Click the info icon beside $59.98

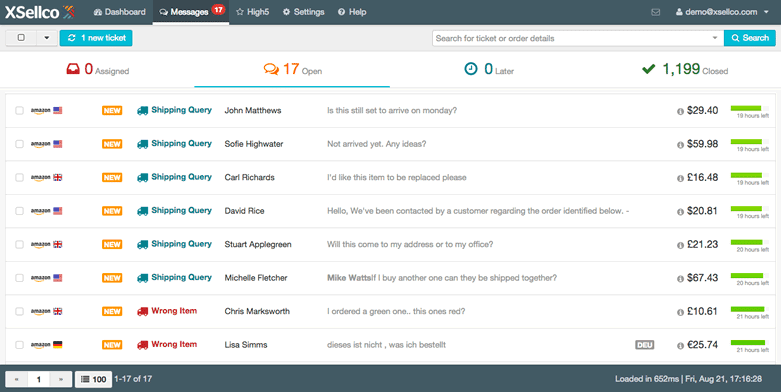pos(680,145)
